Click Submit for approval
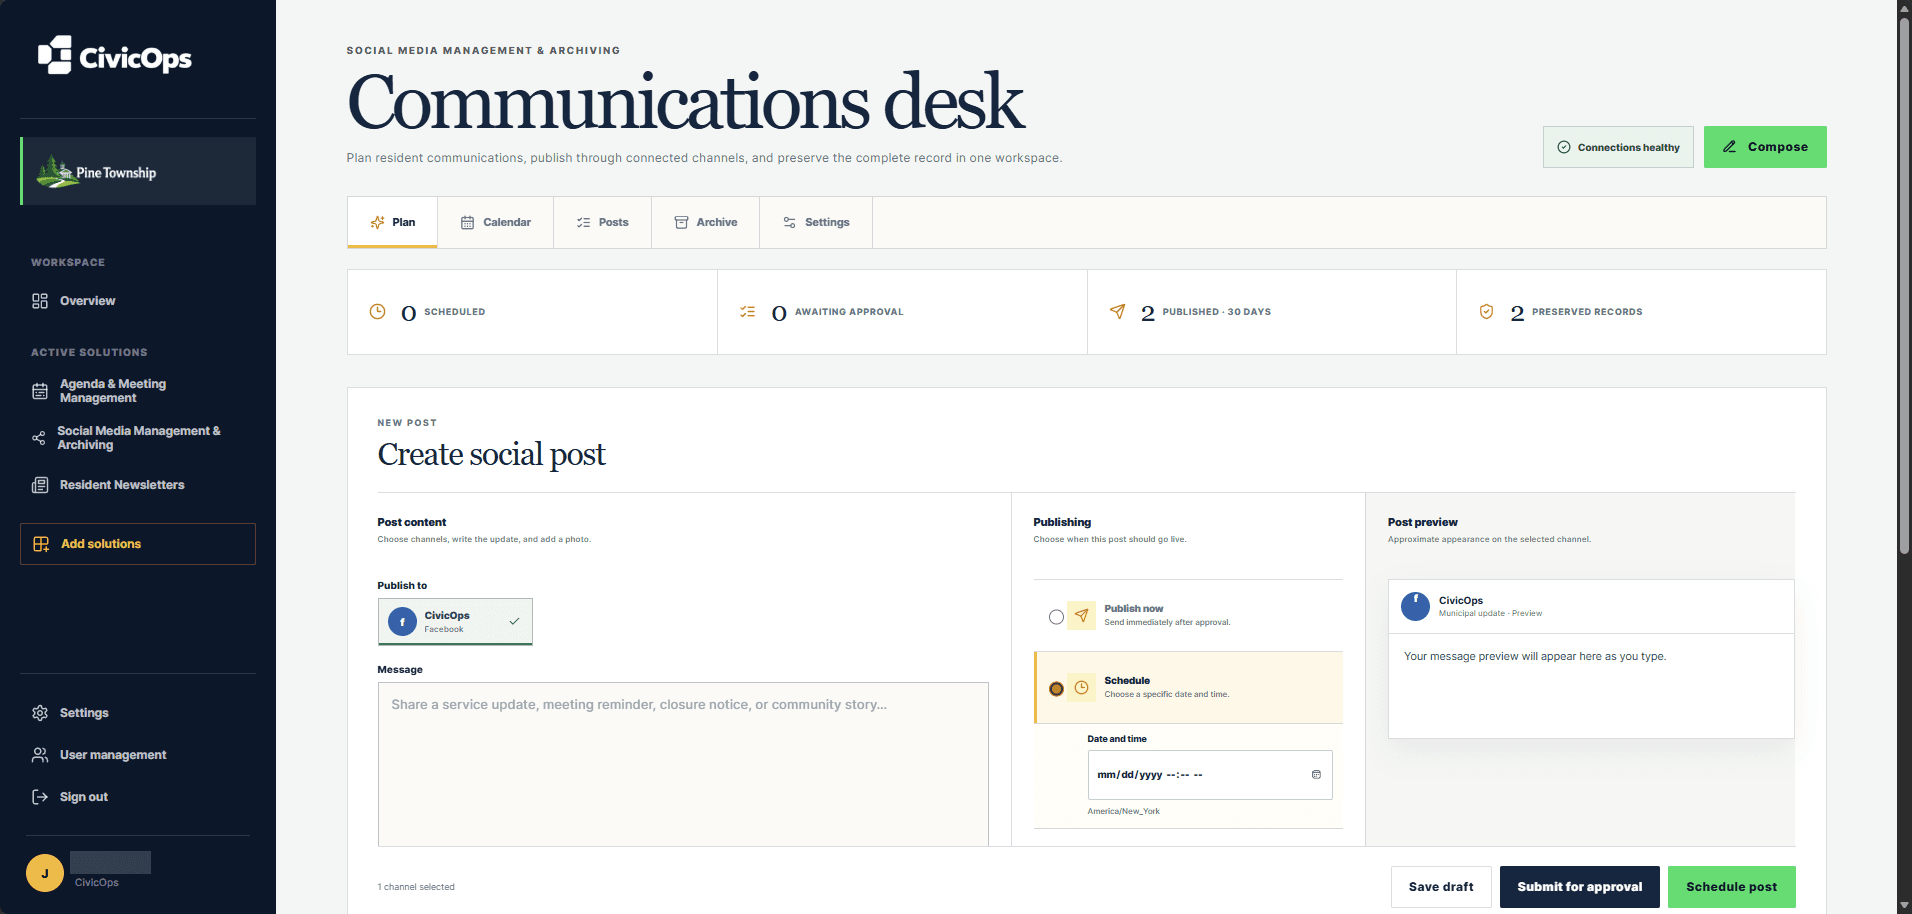Screen dimensions: 1912x914 tap(1580, 887)
